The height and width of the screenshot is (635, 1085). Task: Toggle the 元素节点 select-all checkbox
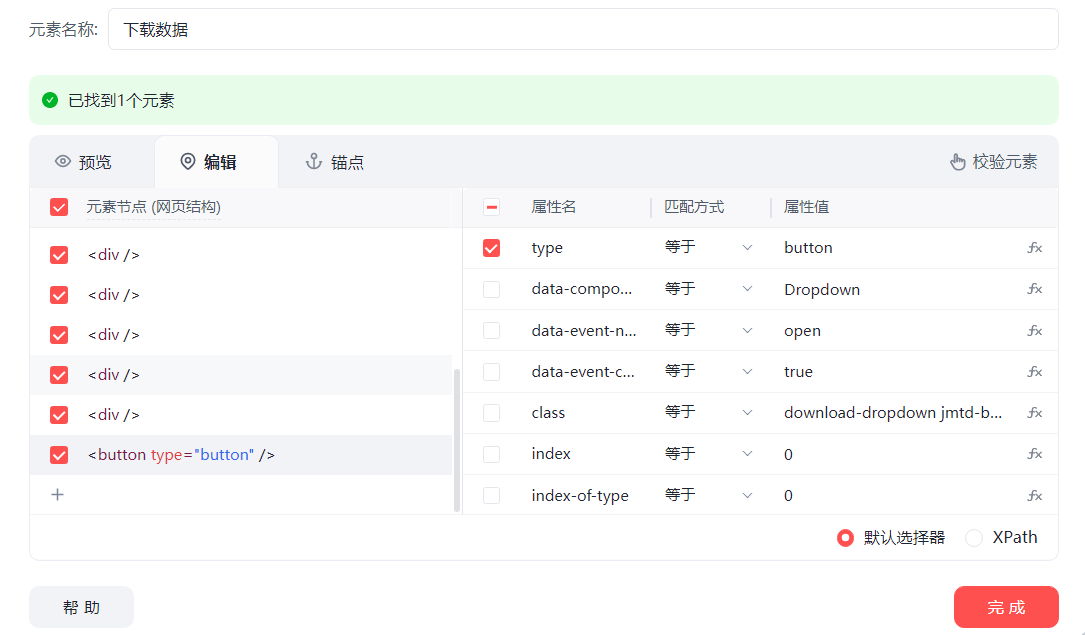59,207
